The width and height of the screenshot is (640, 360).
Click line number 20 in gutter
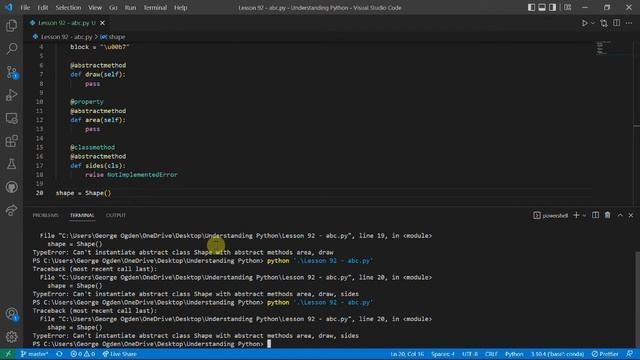40,193
